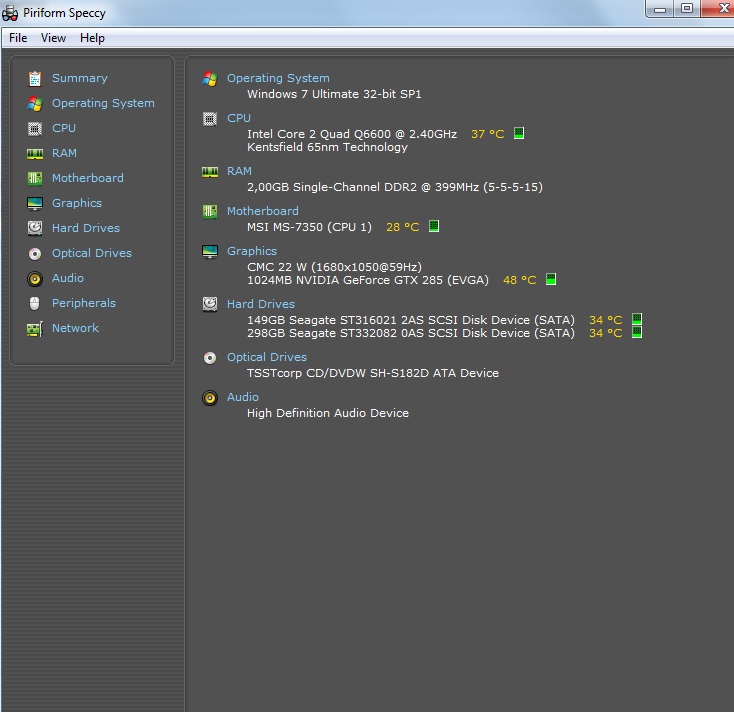Click the 48 °C graphics temperature value

pos(520,280)
